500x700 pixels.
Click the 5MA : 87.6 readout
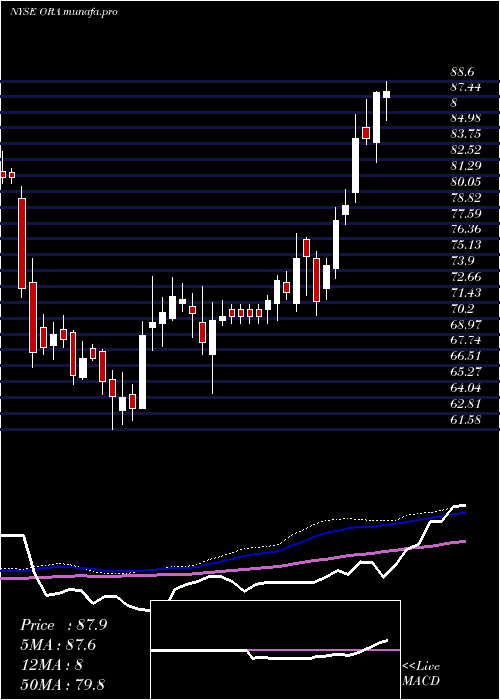pyautogui.click(x=58, y=645)
